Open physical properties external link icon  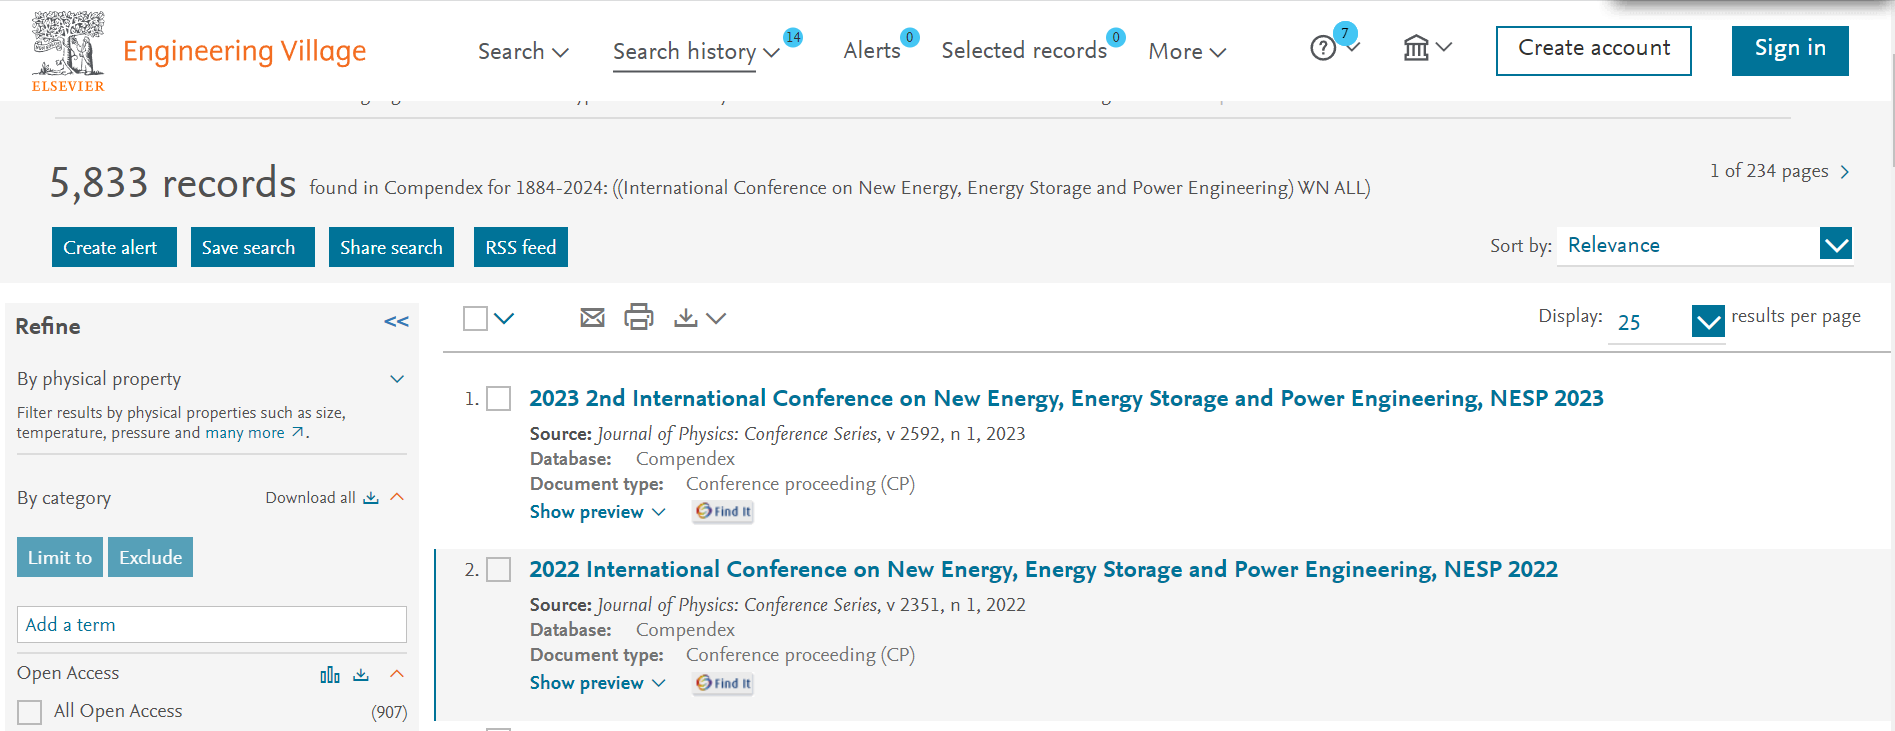(x=297, y=432)
